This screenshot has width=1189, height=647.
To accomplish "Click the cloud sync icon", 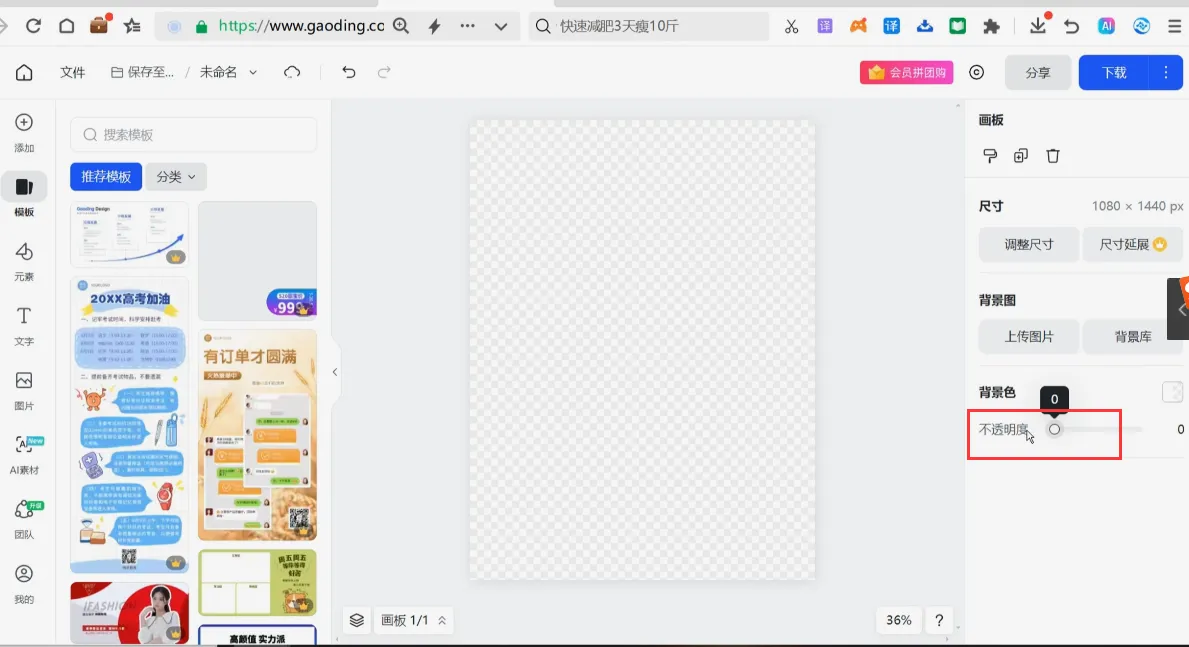I will (x=292, y=72).
